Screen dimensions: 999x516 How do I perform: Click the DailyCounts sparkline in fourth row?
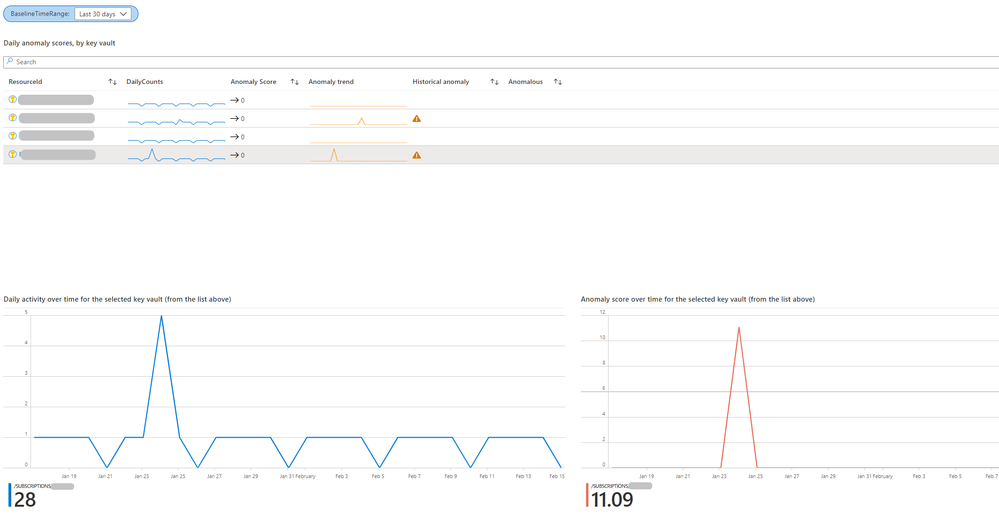(176, 155)
